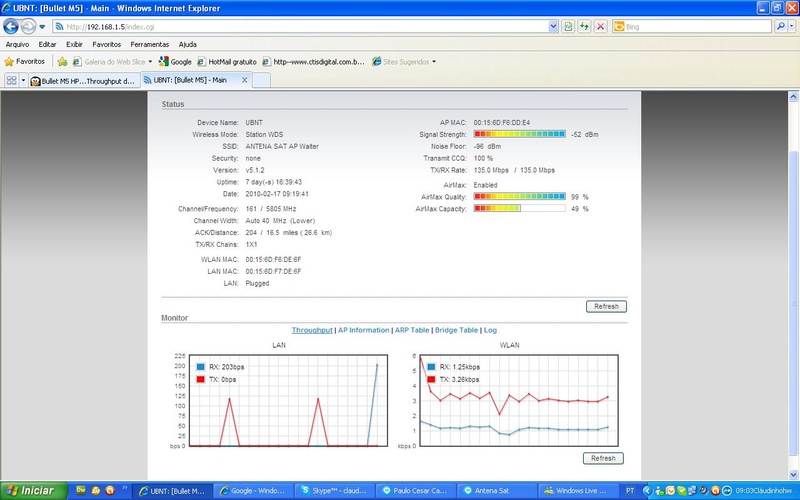Viewport: 800px width, 500px height.
Task: Click the Compatibility View icon
Action: click(x=568, y=27)
